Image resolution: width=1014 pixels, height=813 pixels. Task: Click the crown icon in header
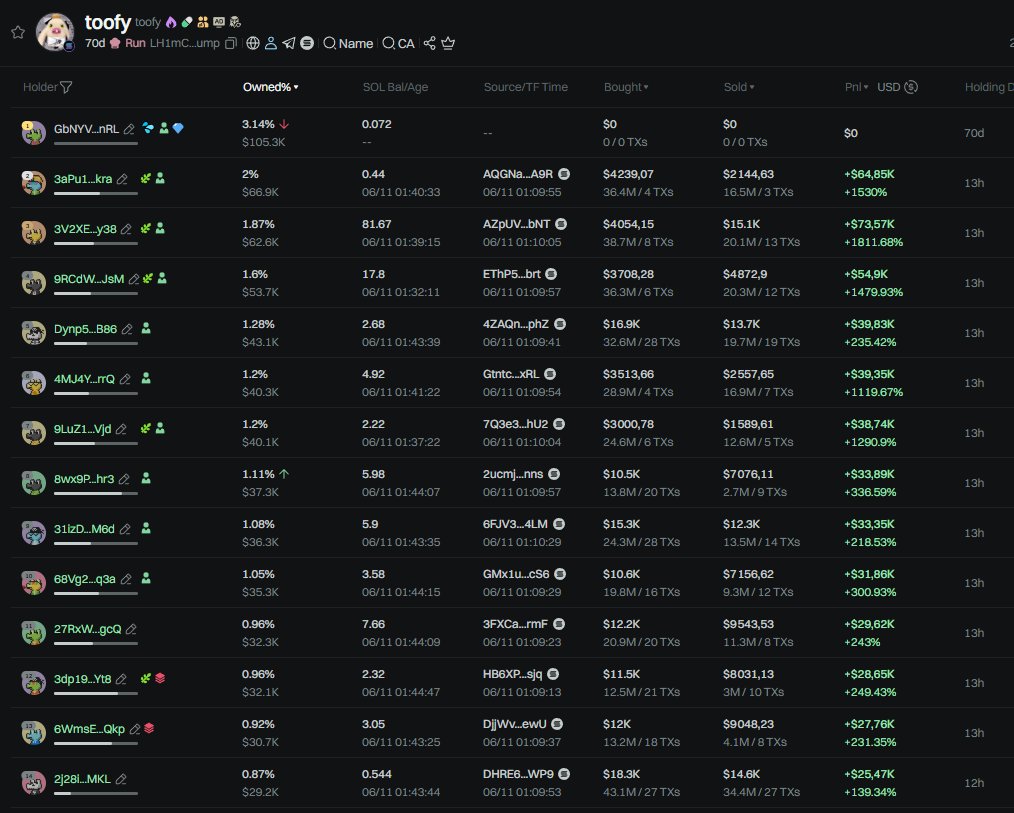[x=448, y=43]
